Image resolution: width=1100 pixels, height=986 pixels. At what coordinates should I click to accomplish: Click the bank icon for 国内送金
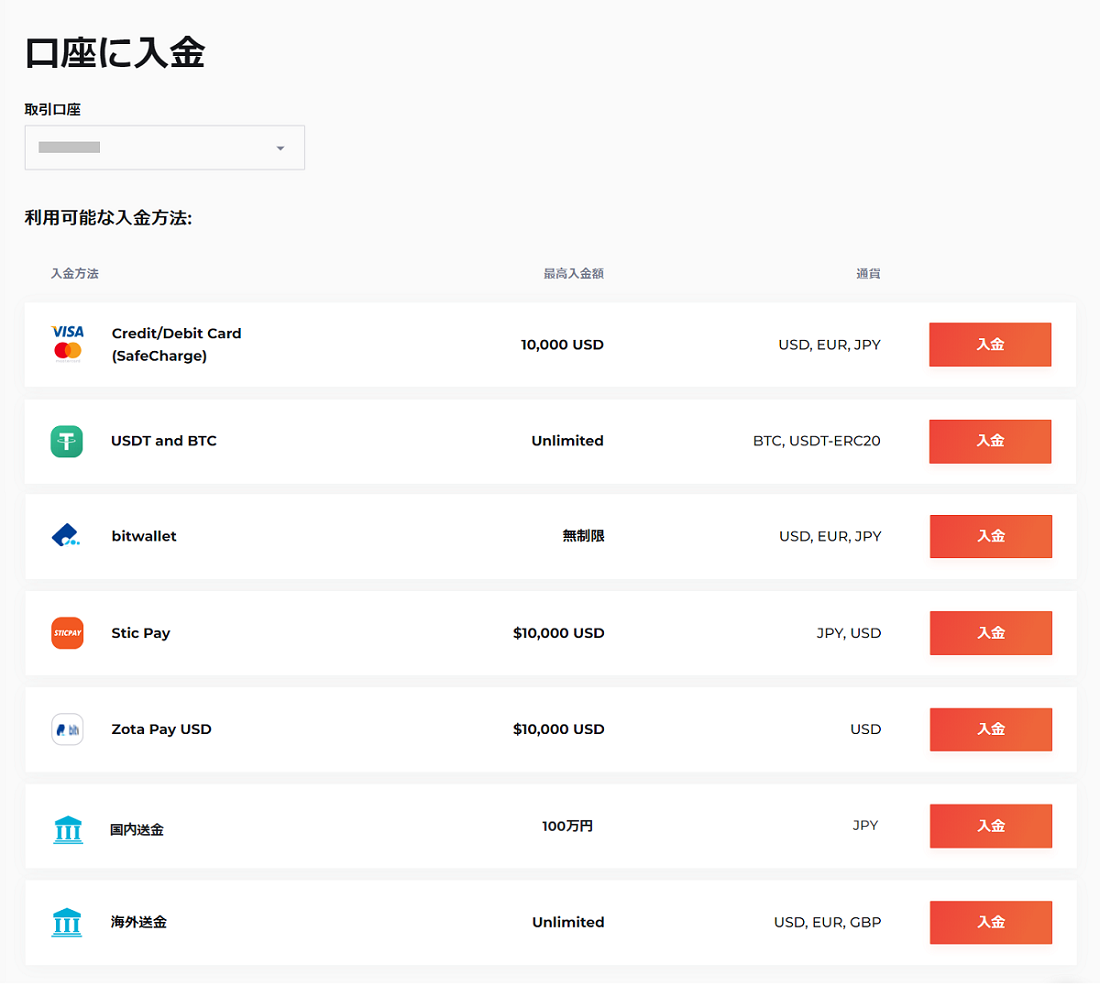click(x=67, y=828)
